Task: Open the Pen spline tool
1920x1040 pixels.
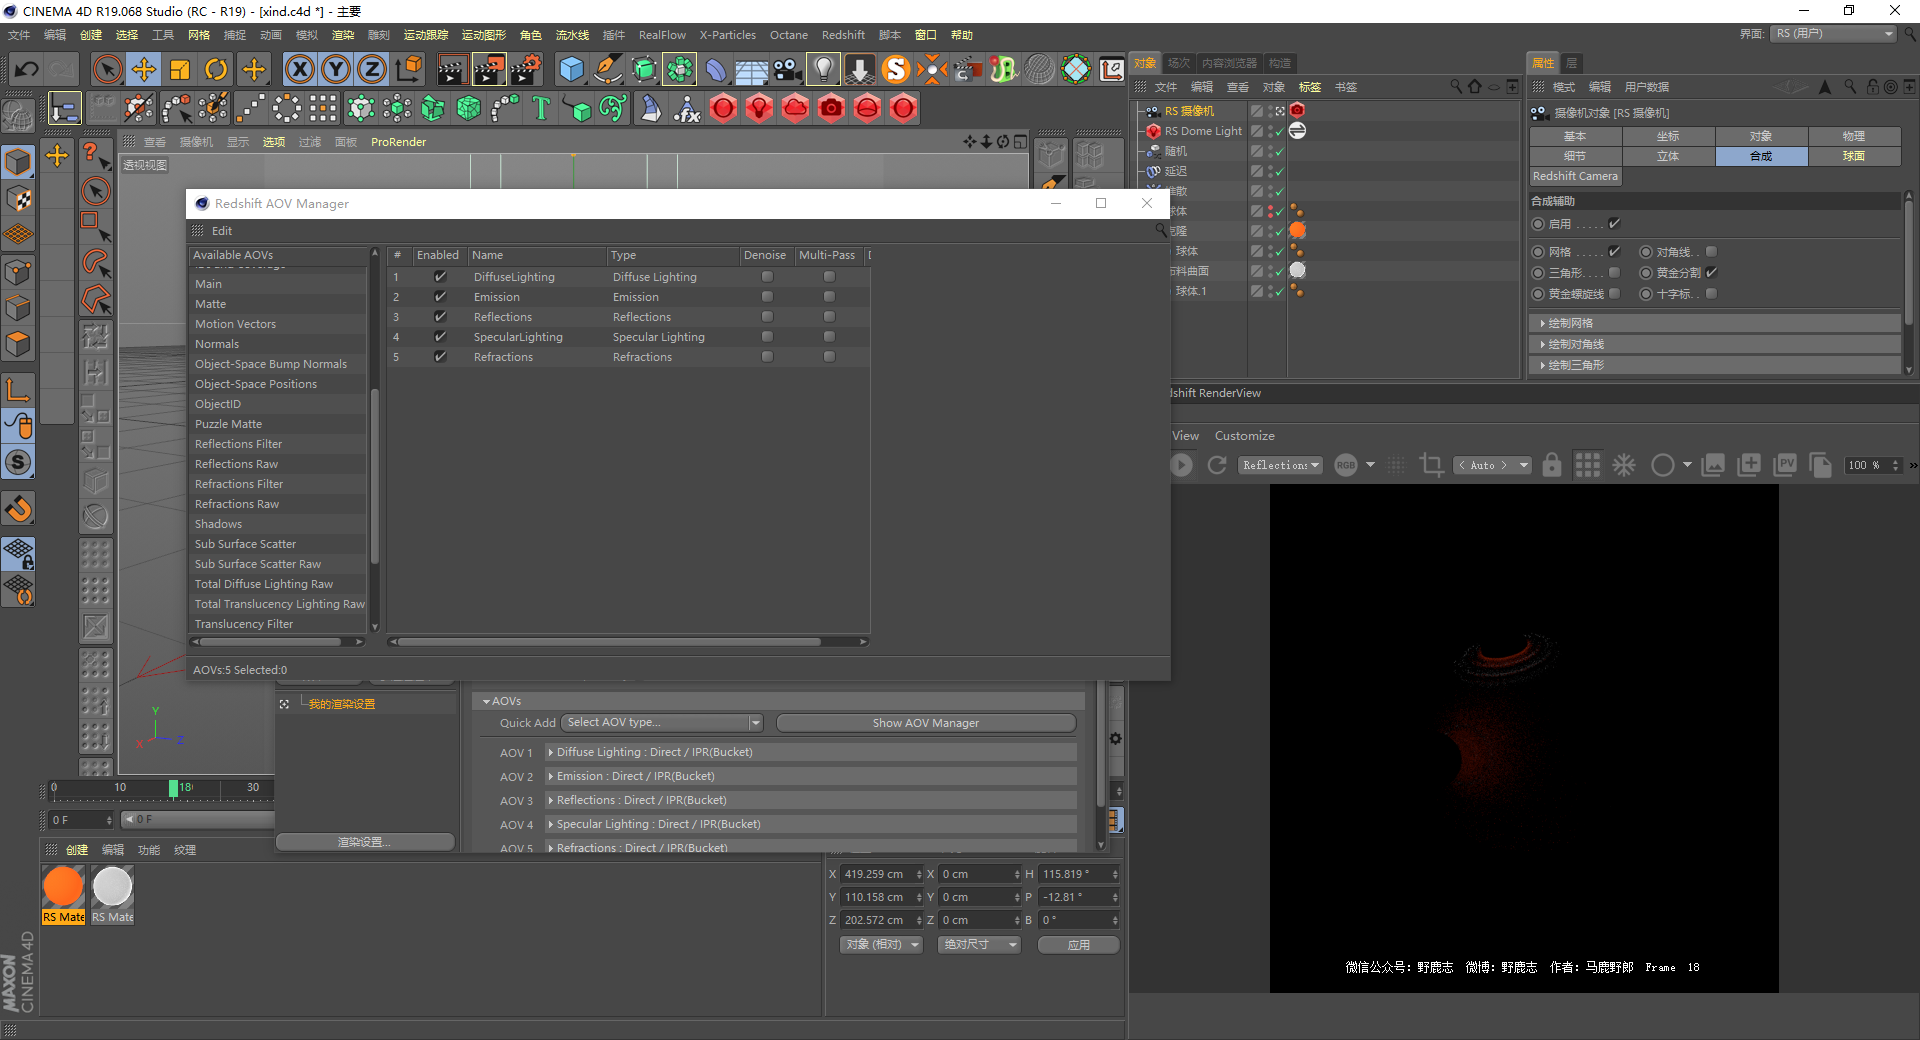Action: 608,69
